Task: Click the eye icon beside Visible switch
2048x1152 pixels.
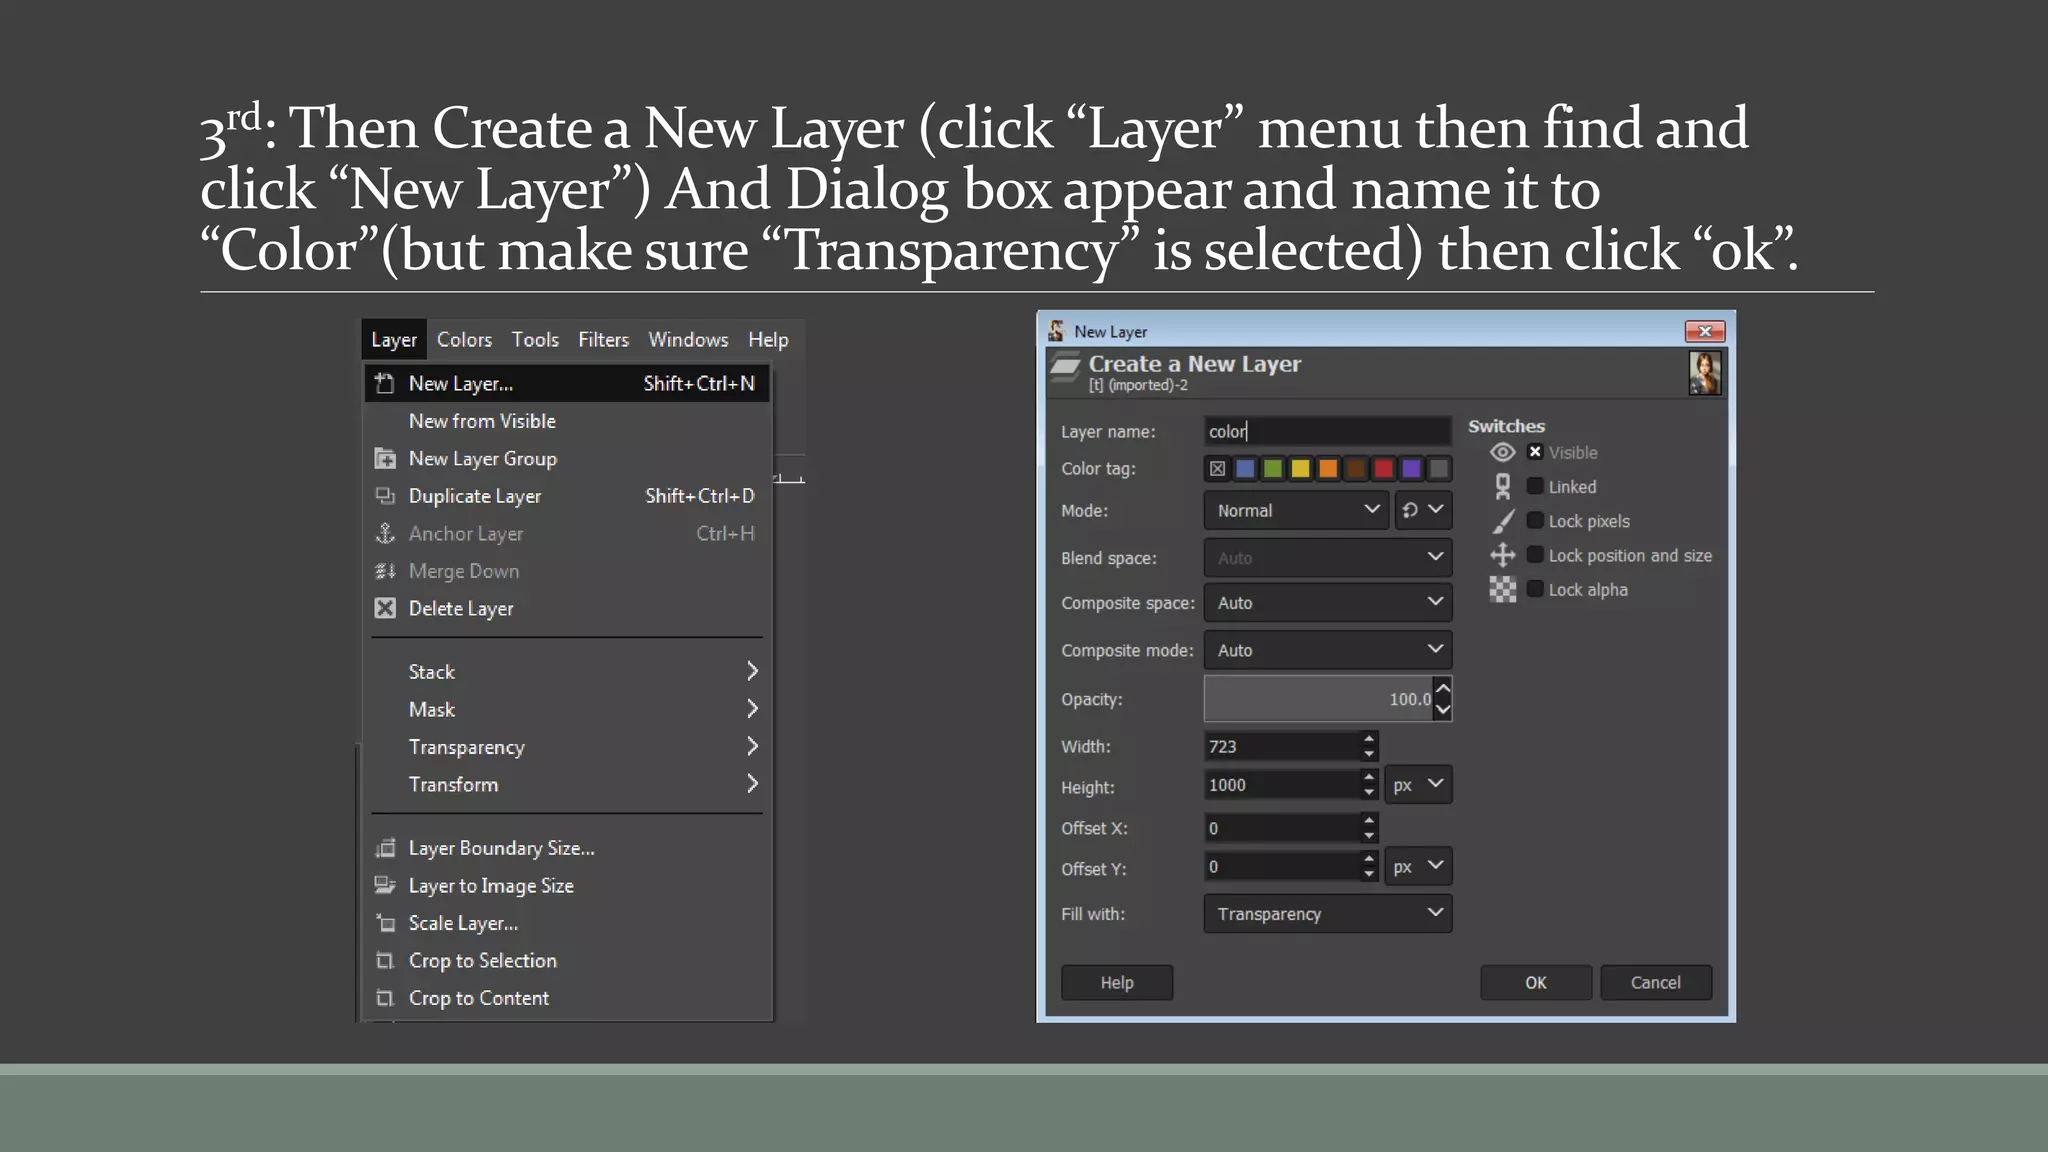Action: click(x=1502, y=452)
